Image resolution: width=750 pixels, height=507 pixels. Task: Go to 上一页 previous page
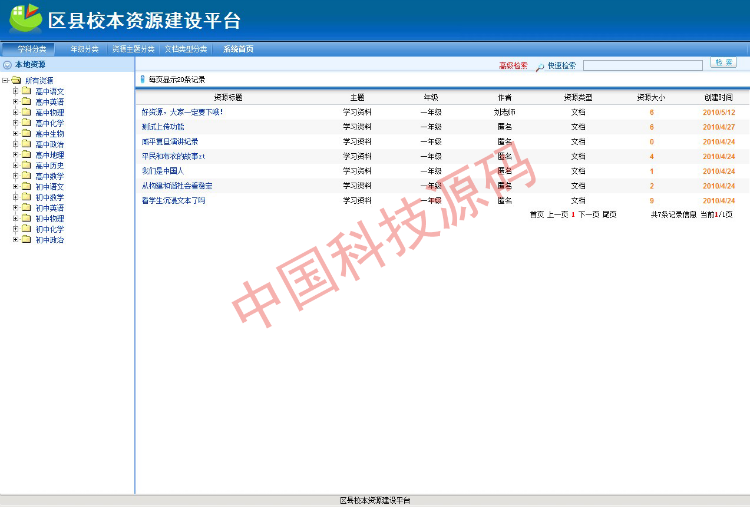point(557,215)
